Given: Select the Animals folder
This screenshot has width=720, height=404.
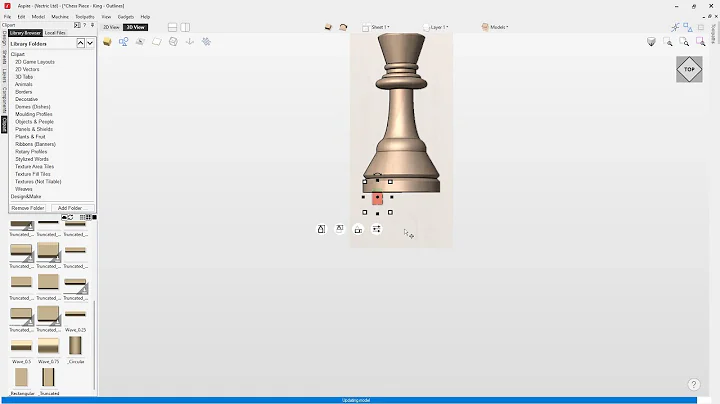Looking at the screenshot, I should 23,84.
